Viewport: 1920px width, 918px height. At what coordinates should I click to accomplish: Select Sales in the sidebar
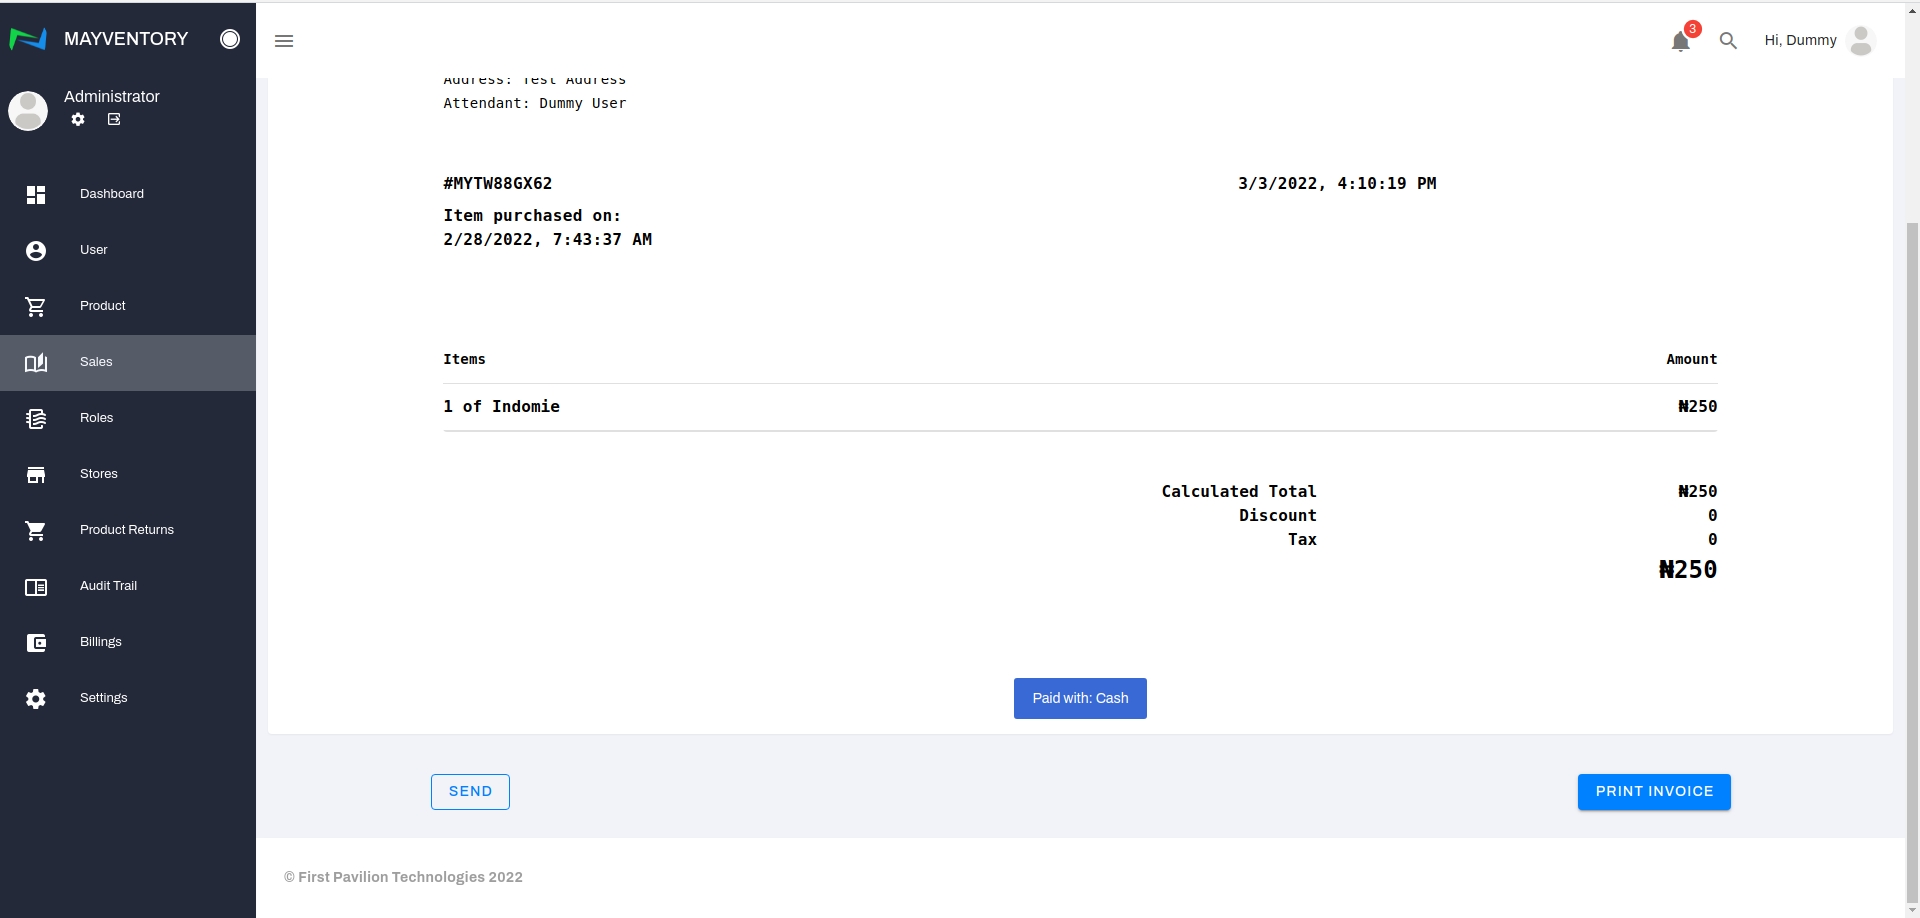click(96, 362)
